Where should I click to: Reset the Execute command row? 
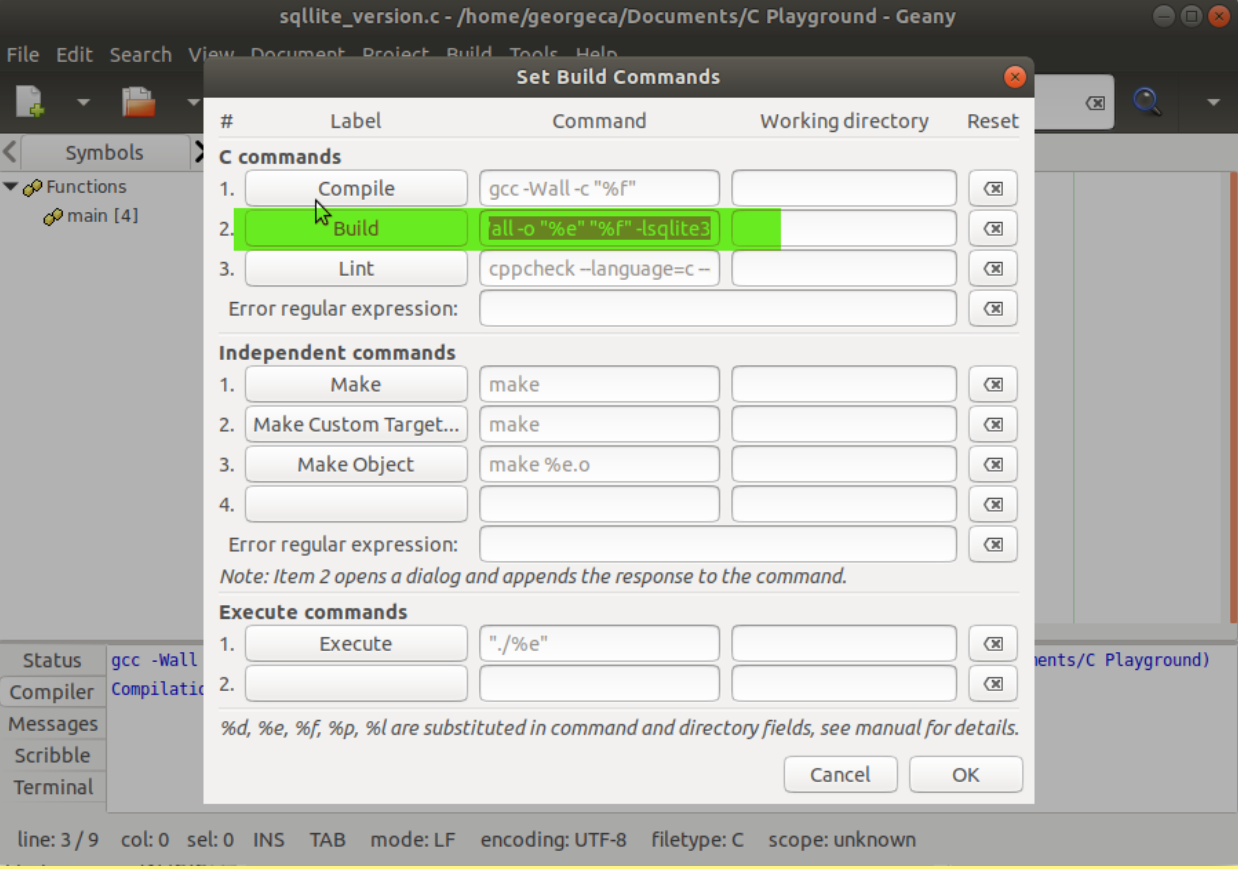pos(993,643)
